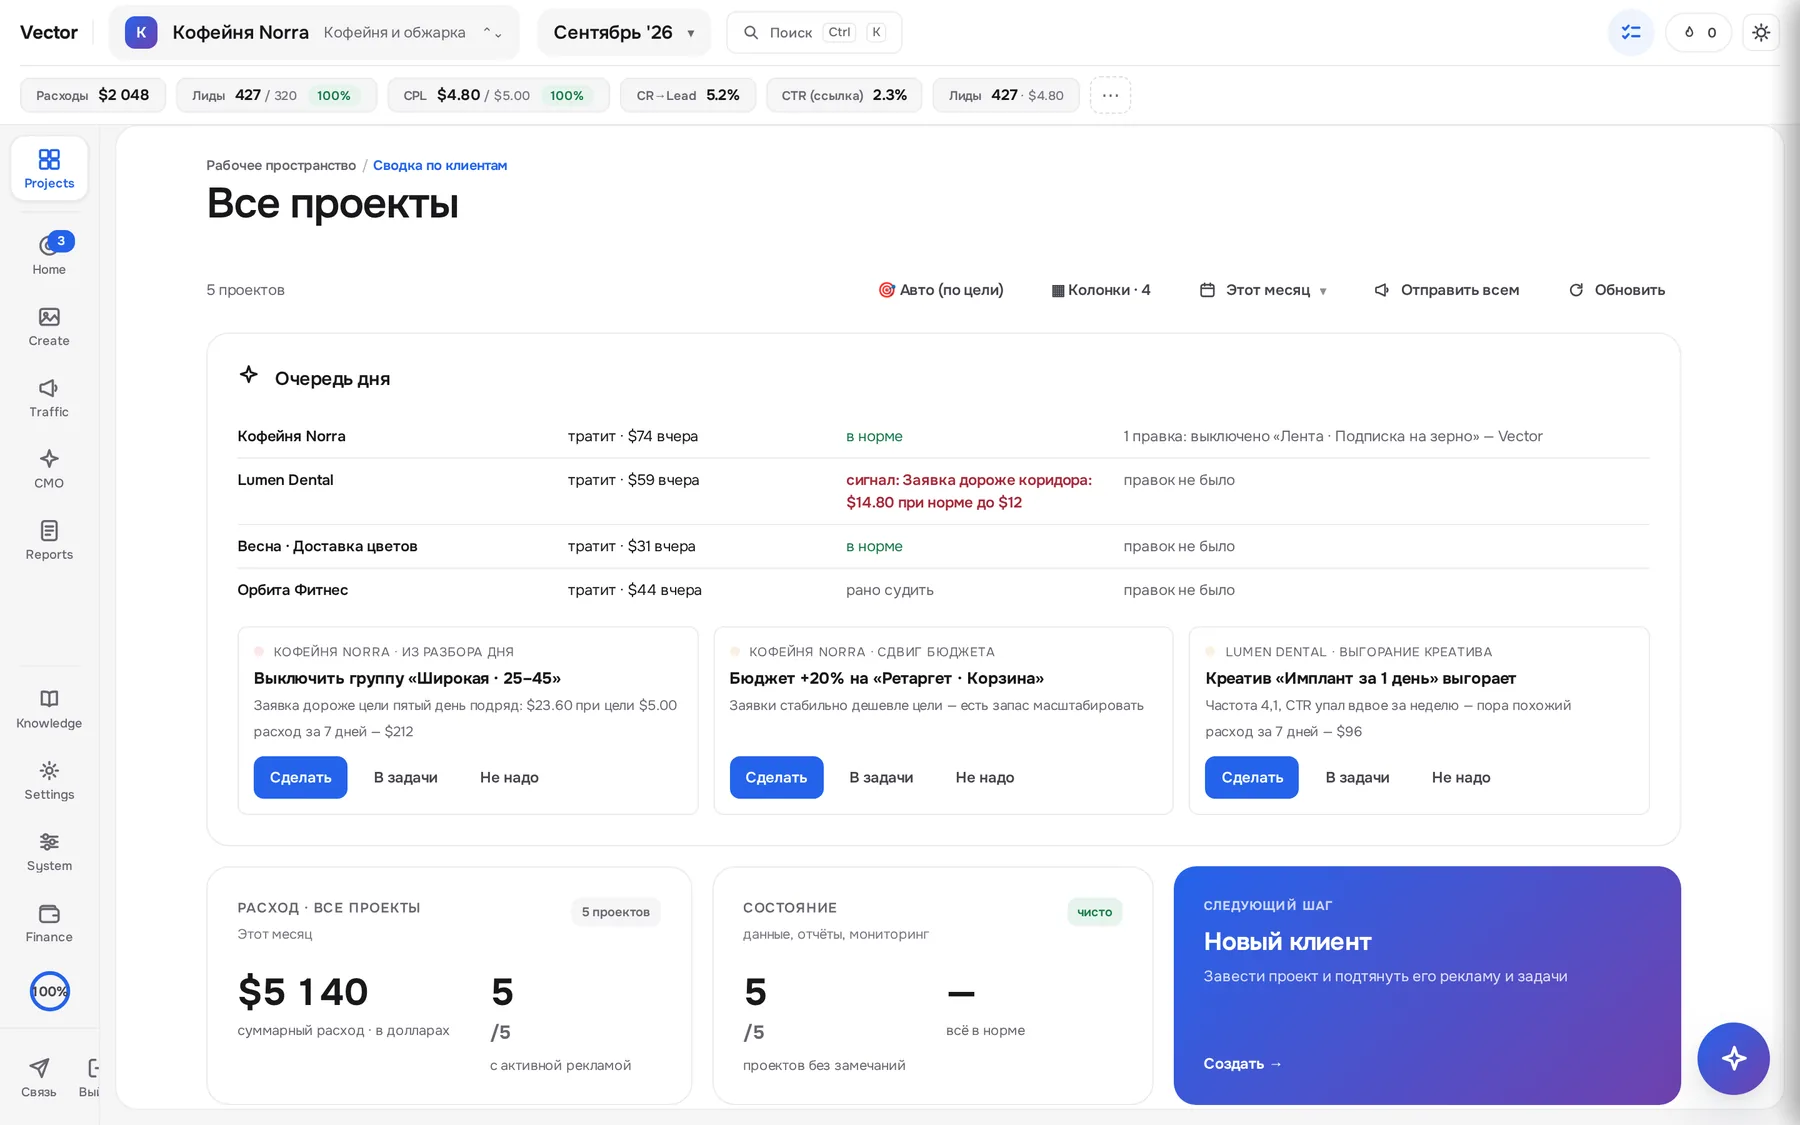Open the Орбита Фитнес queue row
Screen dimensions: 1800x1125
point(943,590)
